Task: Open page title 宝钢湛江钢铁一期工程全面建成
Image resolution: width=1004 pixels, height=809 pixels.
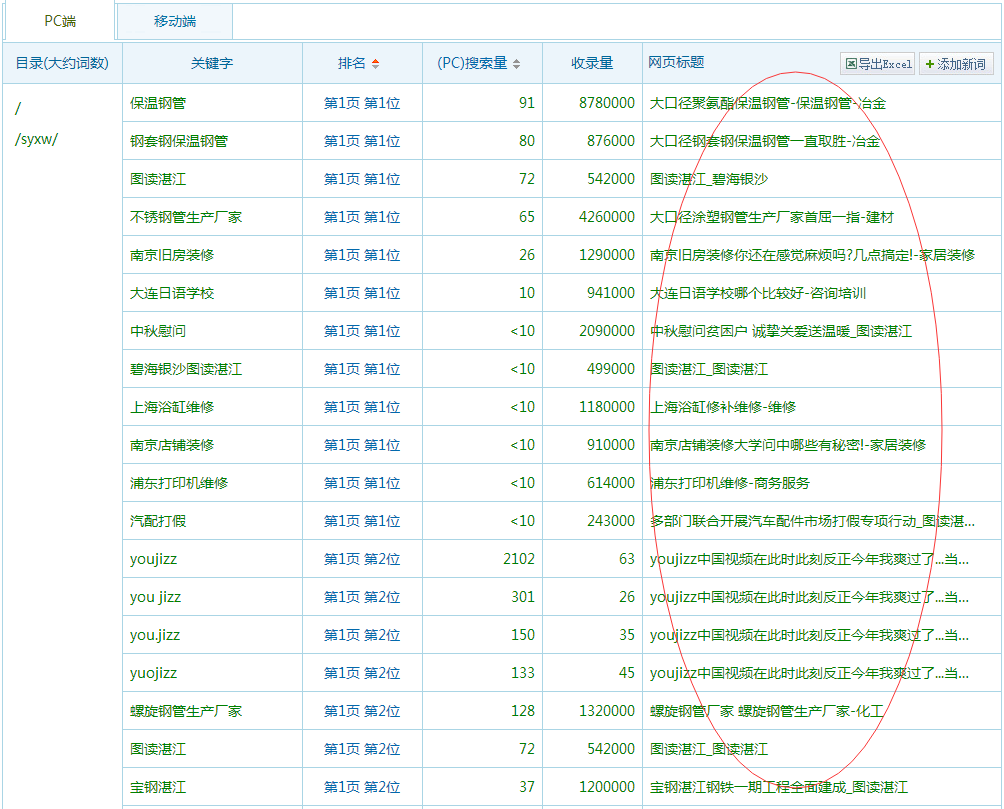Action: [x=778, y=787]
